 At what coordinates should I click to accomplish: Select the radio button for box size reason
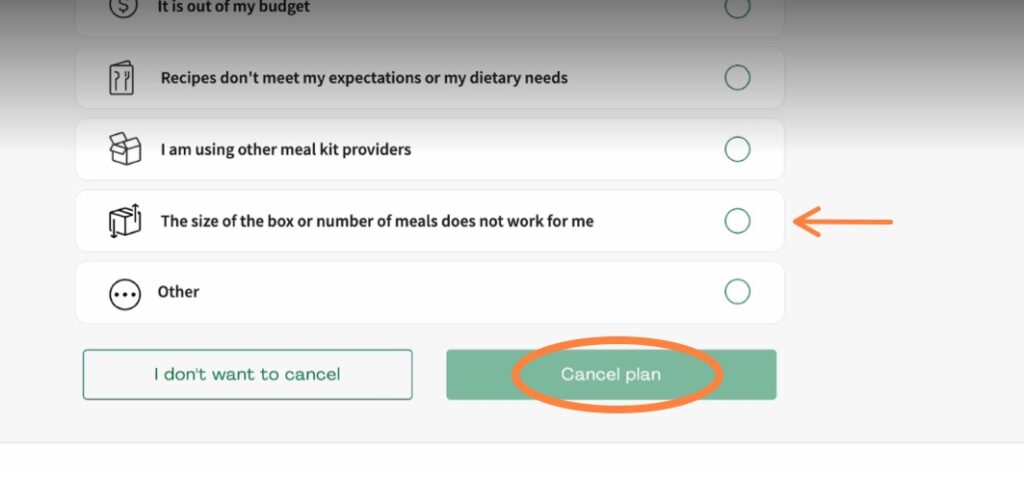737,221
